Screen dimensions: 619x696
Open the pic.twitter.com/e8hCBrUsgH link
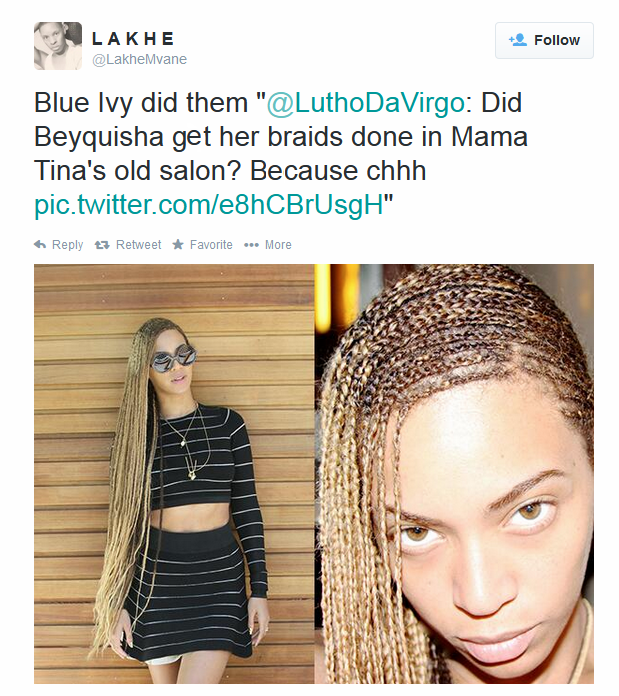pyautogui.click(x=209, y=204)
